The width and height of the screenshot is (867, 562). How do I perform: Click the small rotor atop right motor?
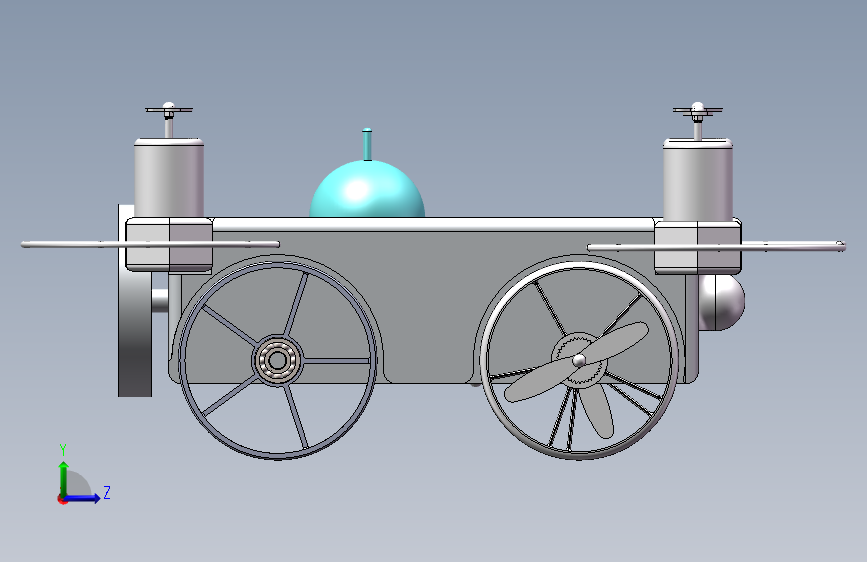coord(698,110)
